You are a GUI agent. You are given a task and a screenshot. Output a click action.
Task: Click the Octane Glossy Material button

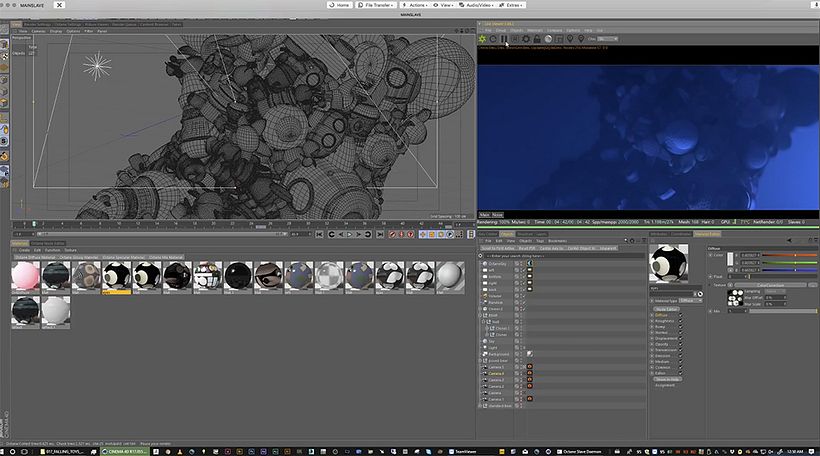tap(78, 257)
